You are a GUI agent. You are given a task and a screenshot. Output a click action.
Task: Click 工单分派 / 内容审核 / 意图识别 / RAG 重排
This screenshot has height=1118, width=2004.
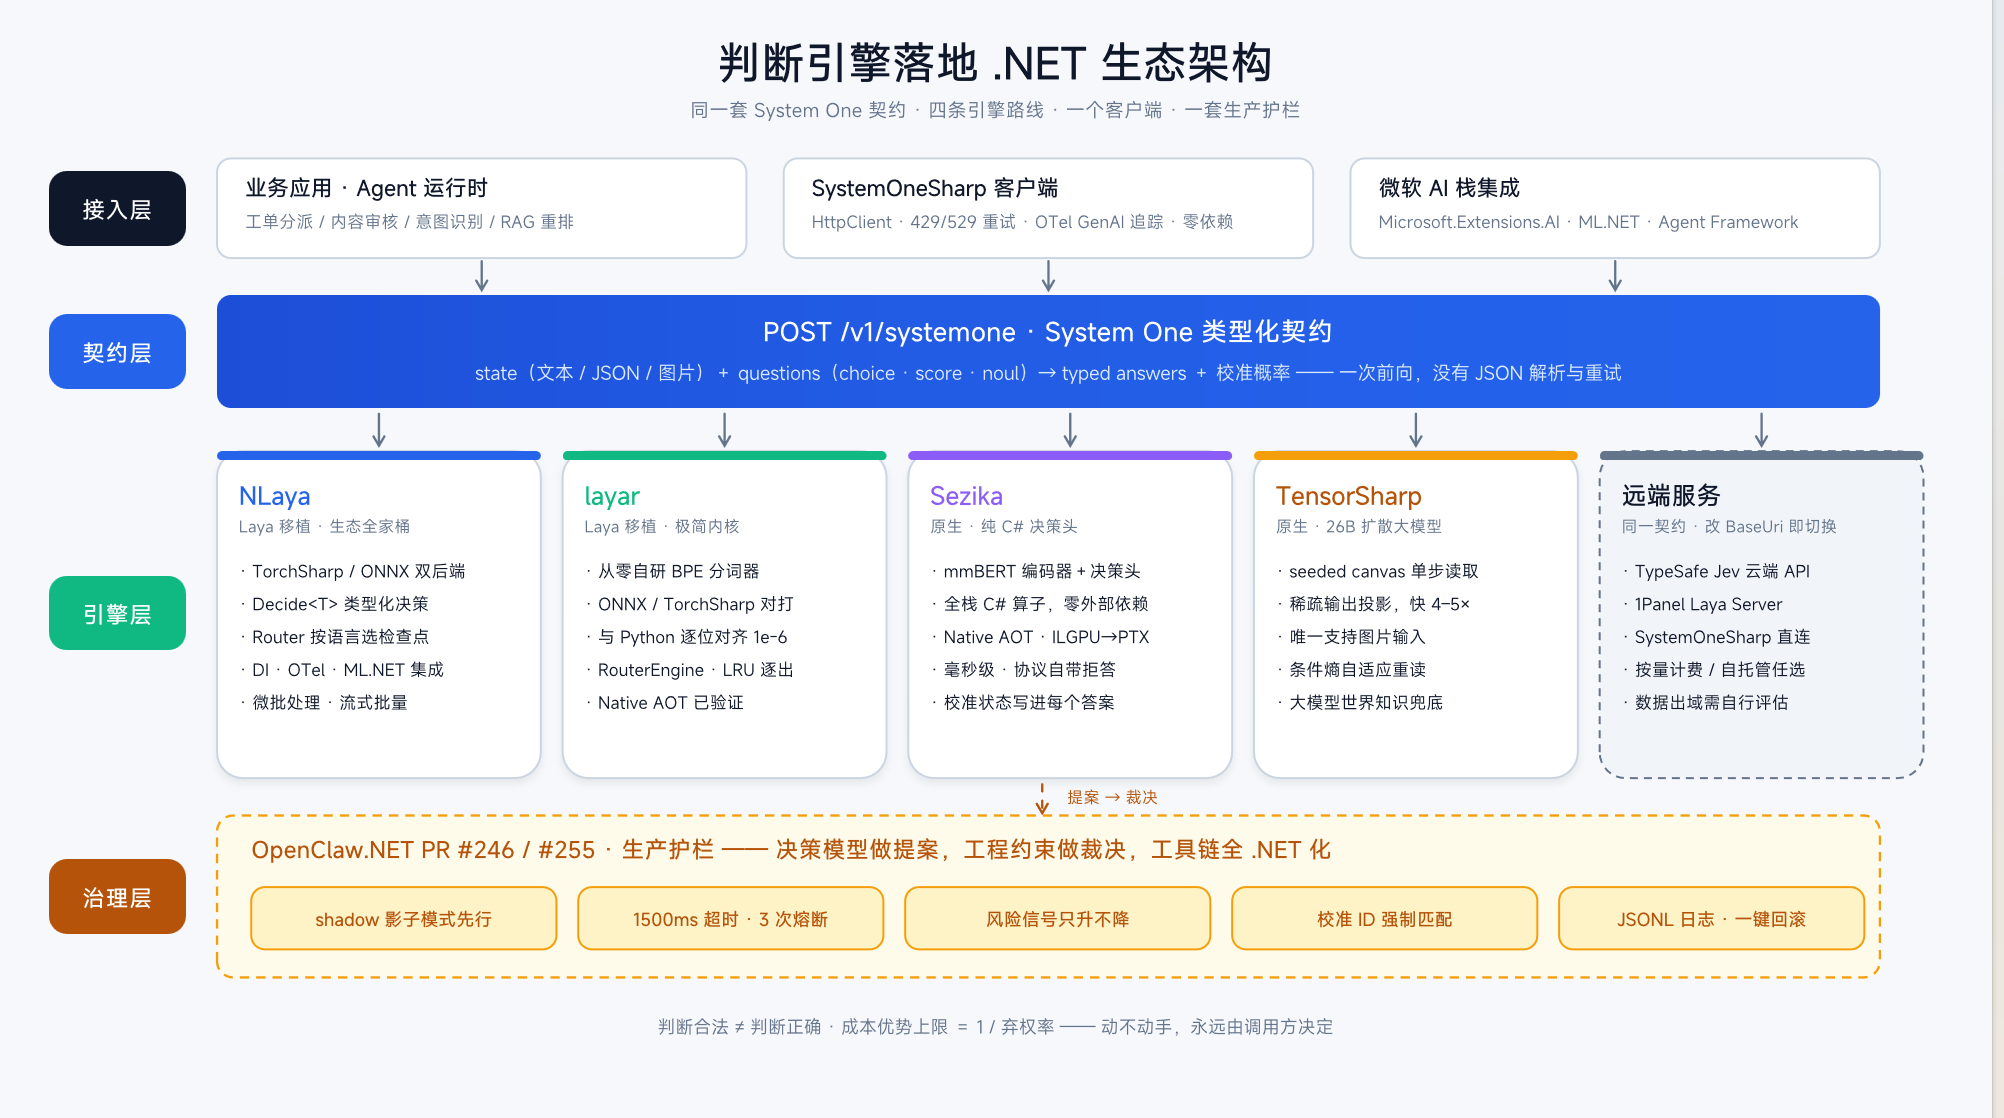[410, 222]
